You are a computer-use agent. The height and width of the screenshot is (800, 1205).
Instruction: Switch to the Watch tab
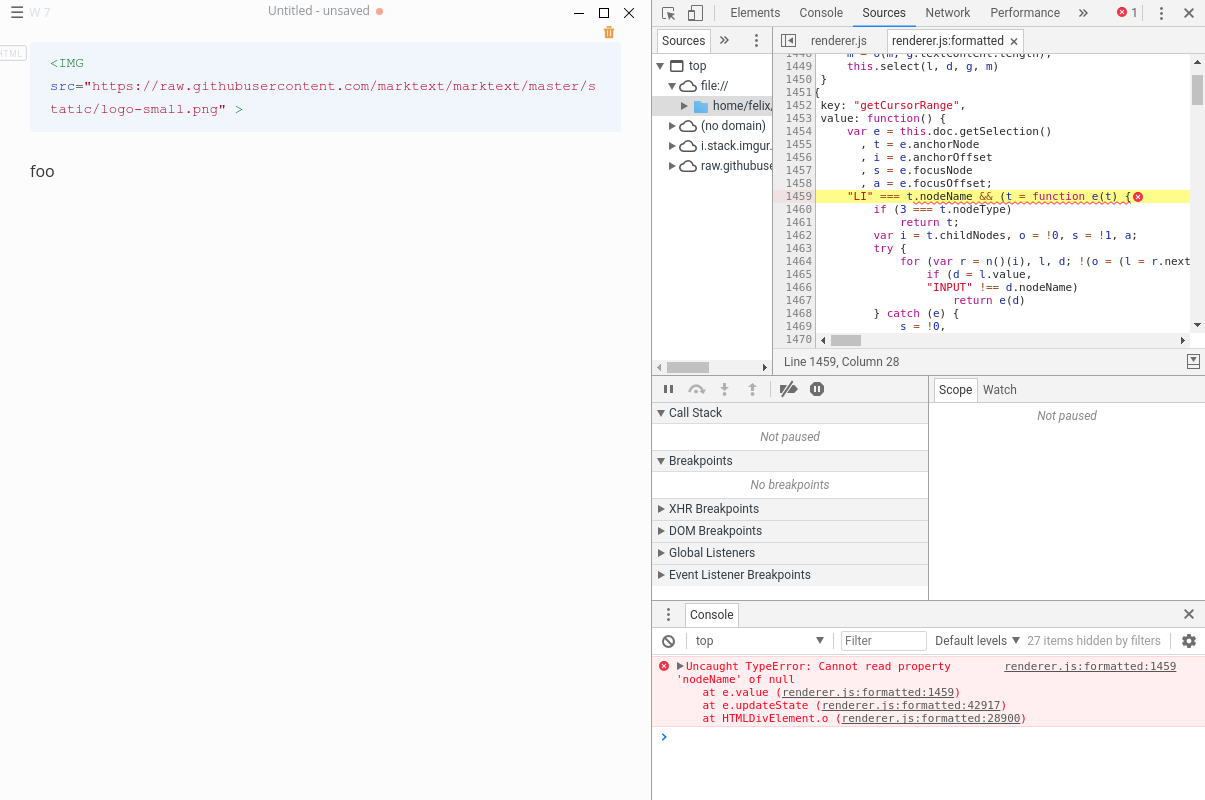click(x=1000, y=390)
